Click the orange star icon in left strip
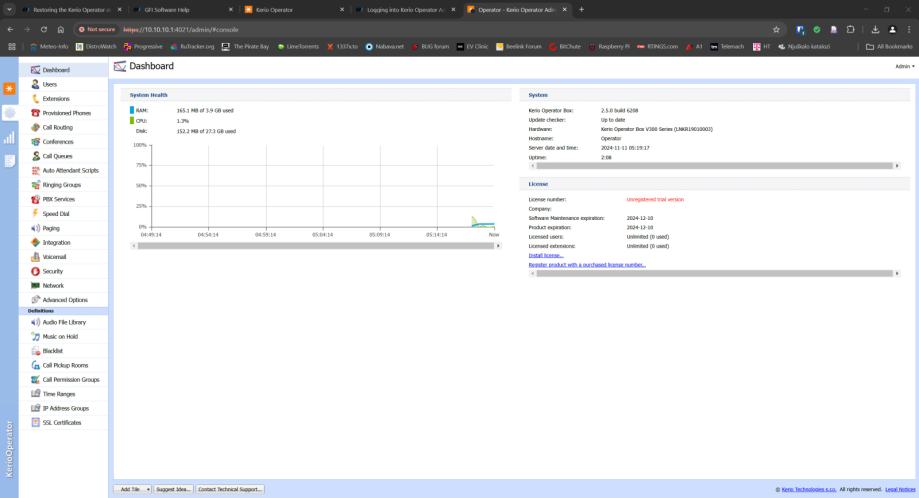Viewport: 919px width, 498px height. pos(9,88)
